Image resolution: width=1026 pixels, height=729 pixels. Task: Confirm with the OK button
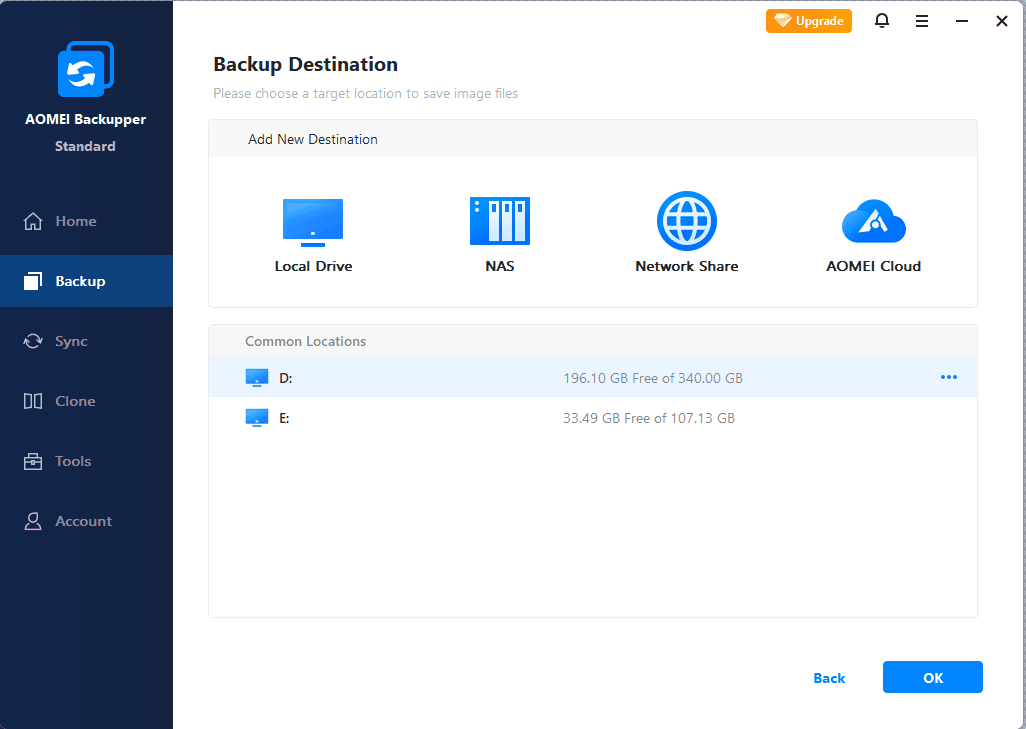[x=932, y=677]
